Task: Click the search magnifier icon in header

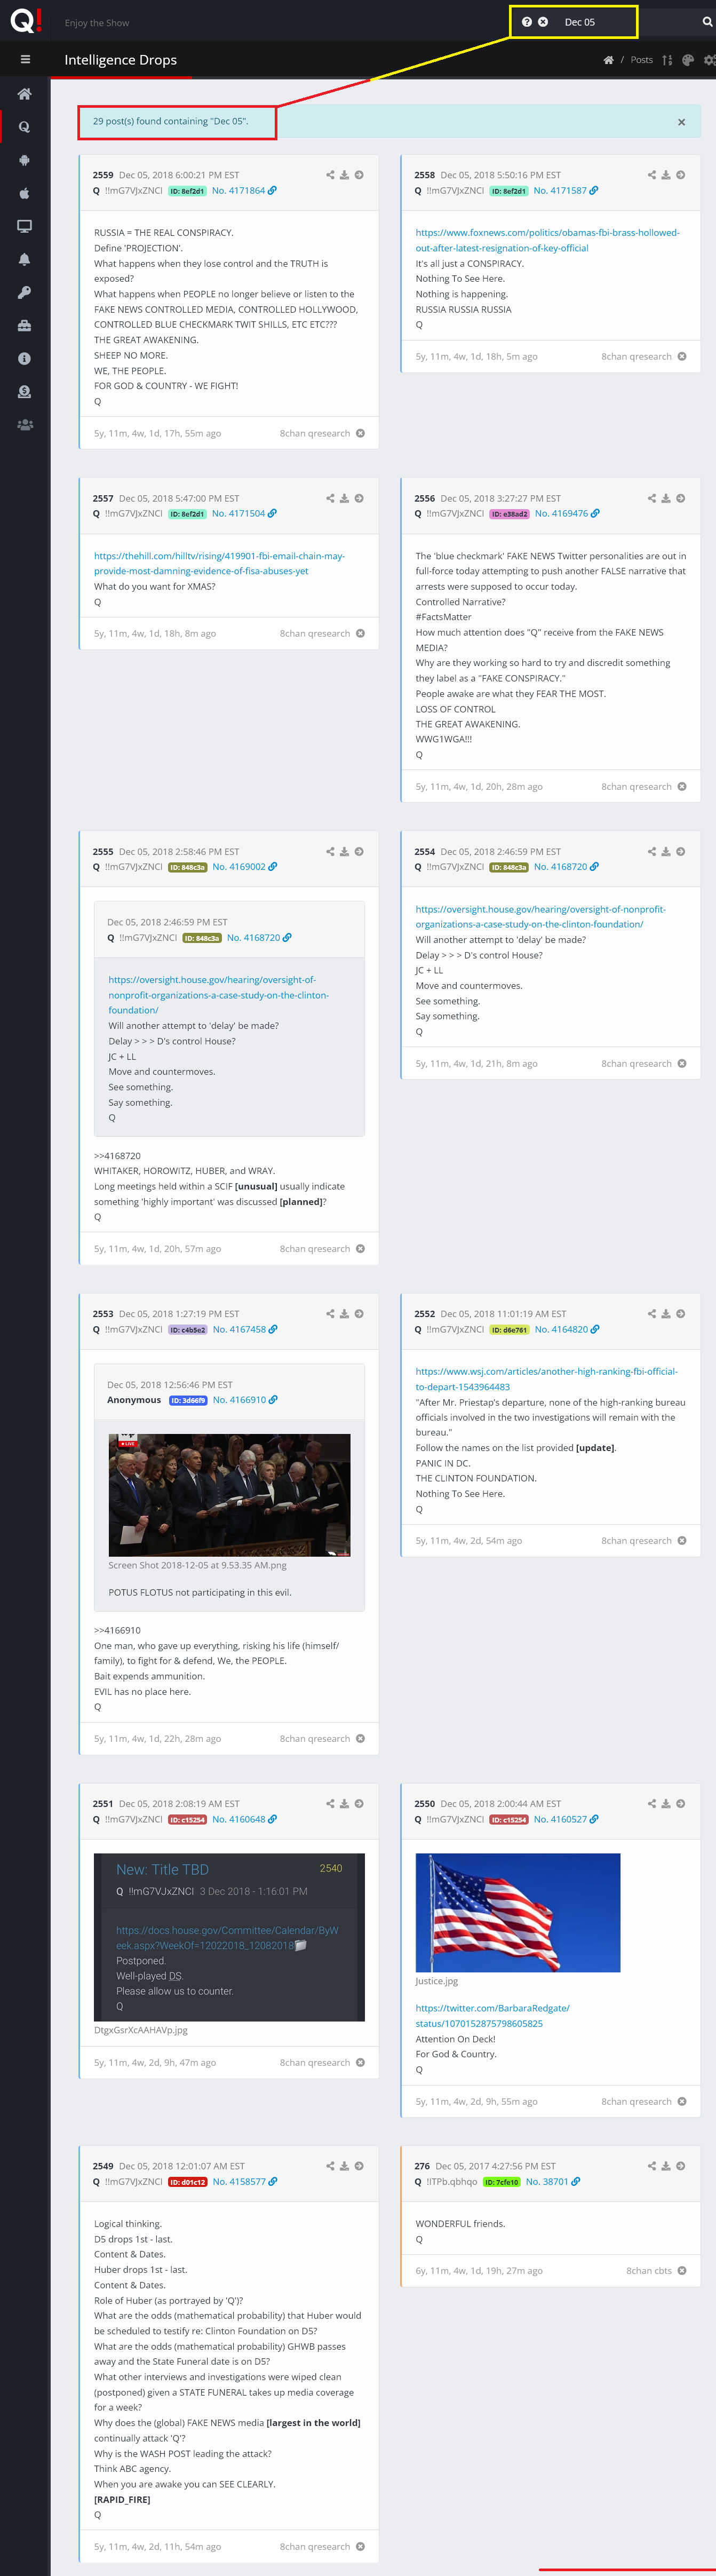Action: coord(707,22)
